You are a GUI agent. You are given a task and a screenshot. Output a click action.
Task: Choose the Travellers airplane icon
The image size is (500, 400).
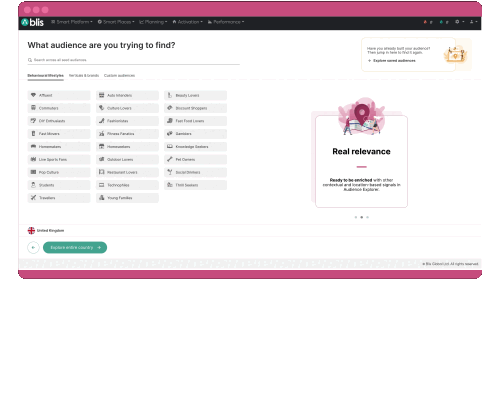click(33, 198)
